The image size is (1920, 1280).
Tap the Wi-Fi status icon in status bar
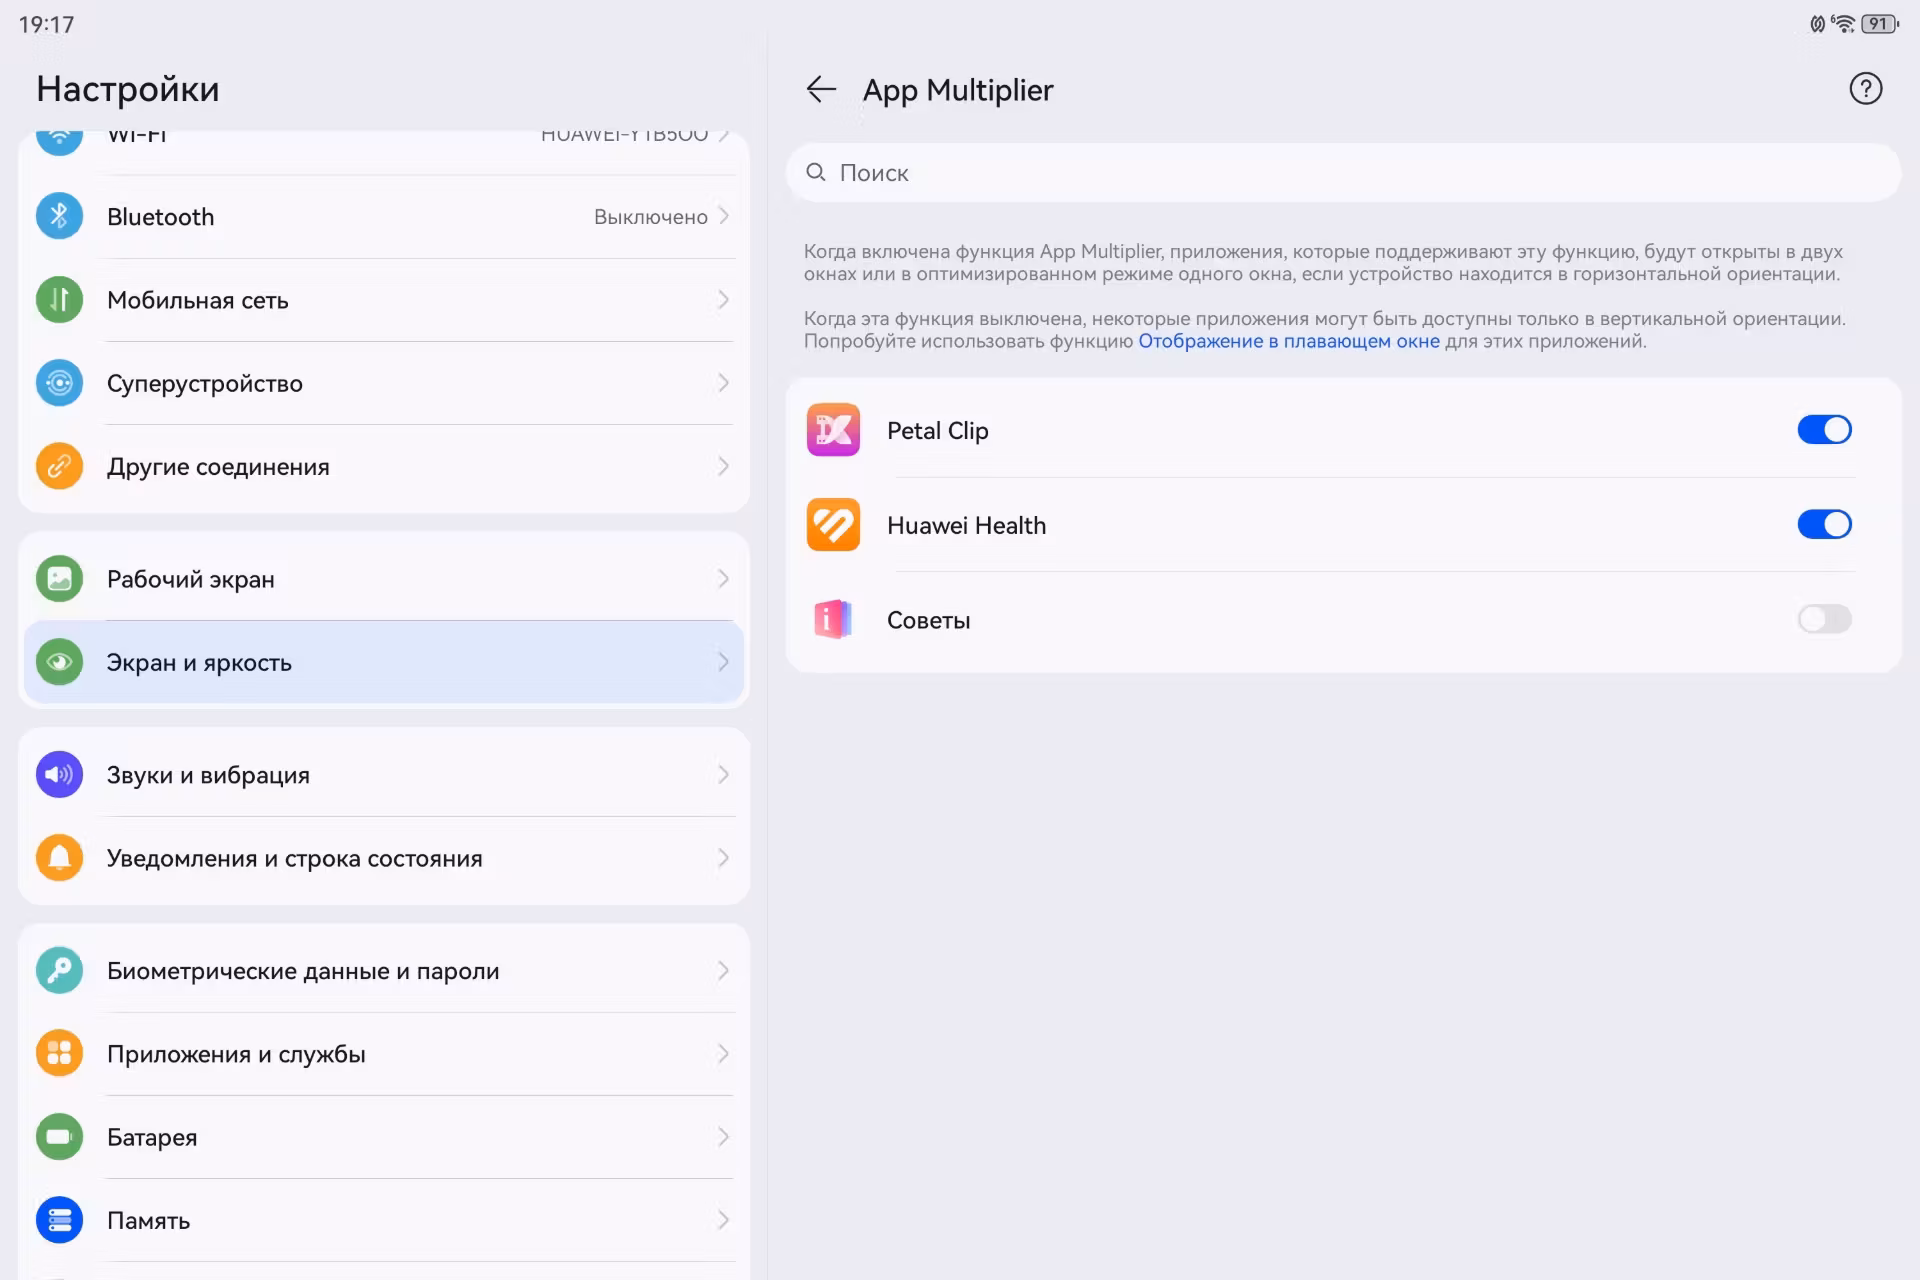pyautogui.click(x=1843, y=24)
